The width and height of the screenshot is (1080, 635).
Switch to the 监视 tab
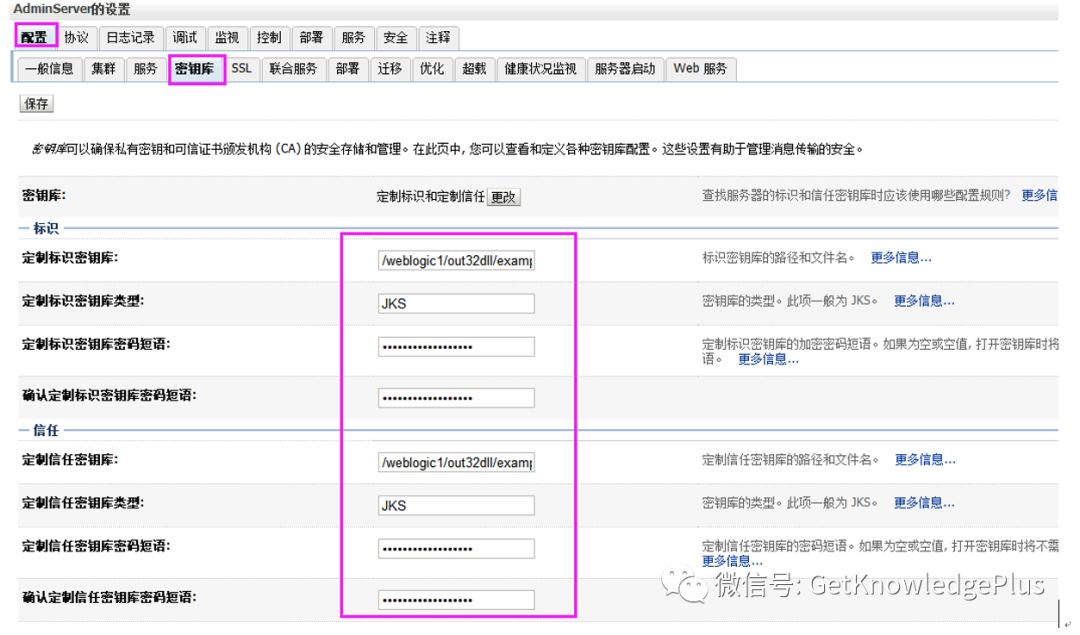click(226, 37)
